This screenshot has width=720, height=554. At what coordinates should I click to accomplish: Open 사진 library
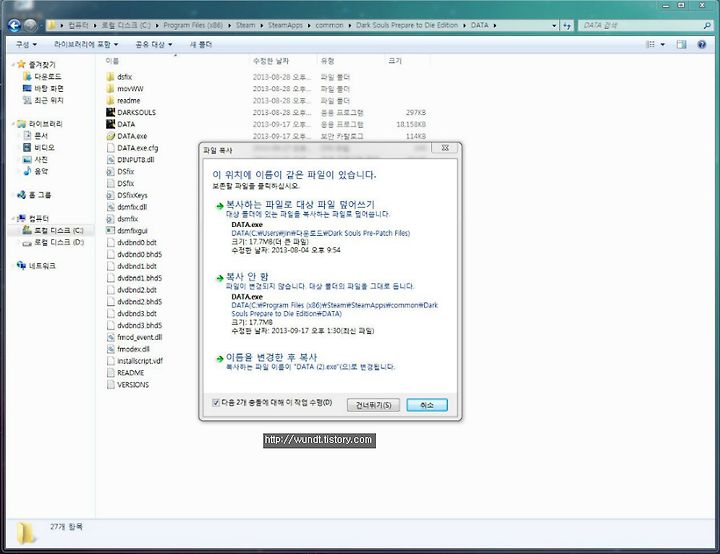[x=41, y=159]
